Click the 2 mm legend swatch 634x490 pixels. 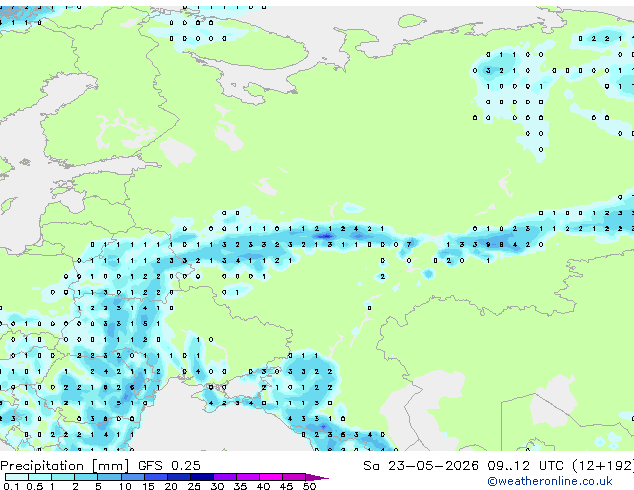tap(86, 477)
